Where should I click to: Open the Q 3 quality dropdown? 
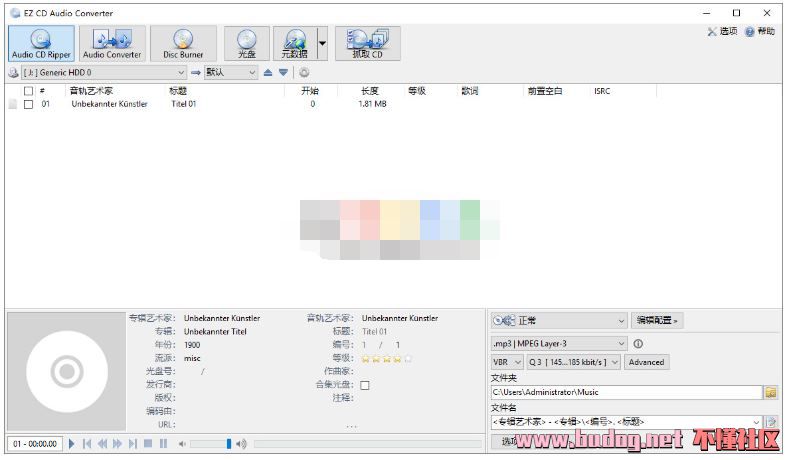coord(573,362)
